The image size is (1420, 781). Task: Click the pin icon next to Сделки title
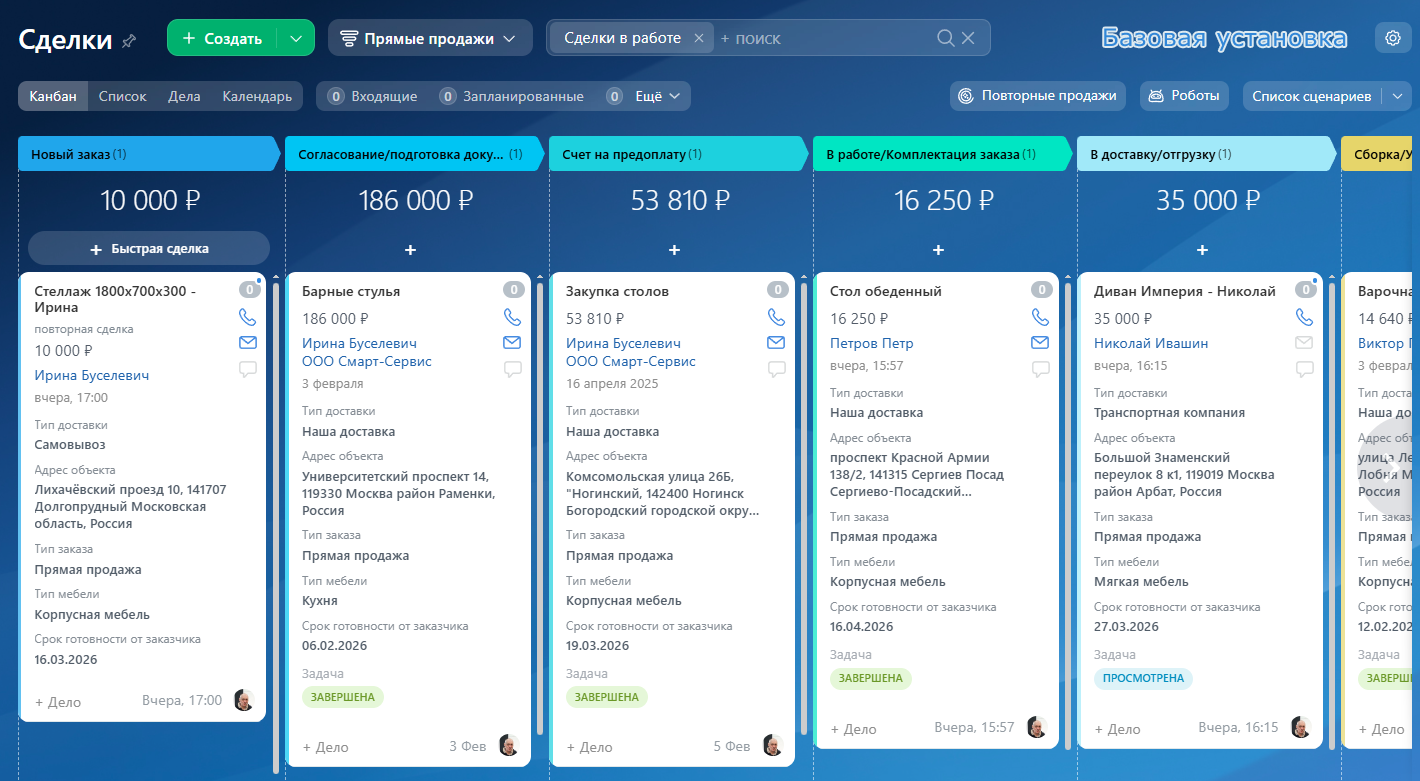[x=128, y=41]
